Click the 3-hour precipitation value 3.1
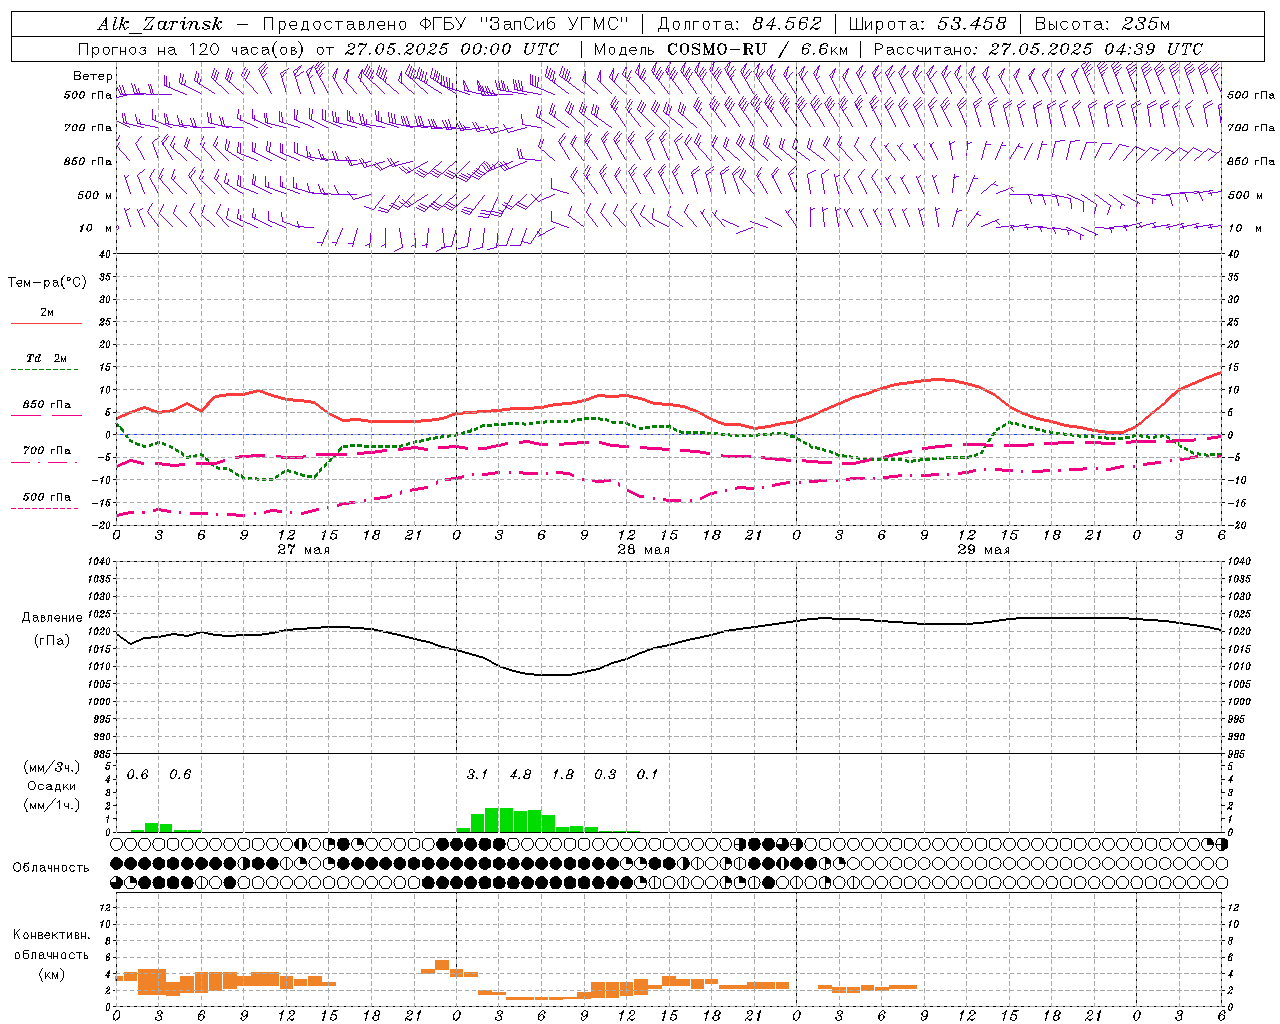1280x1024 pixels. click(x=477, y=774)
